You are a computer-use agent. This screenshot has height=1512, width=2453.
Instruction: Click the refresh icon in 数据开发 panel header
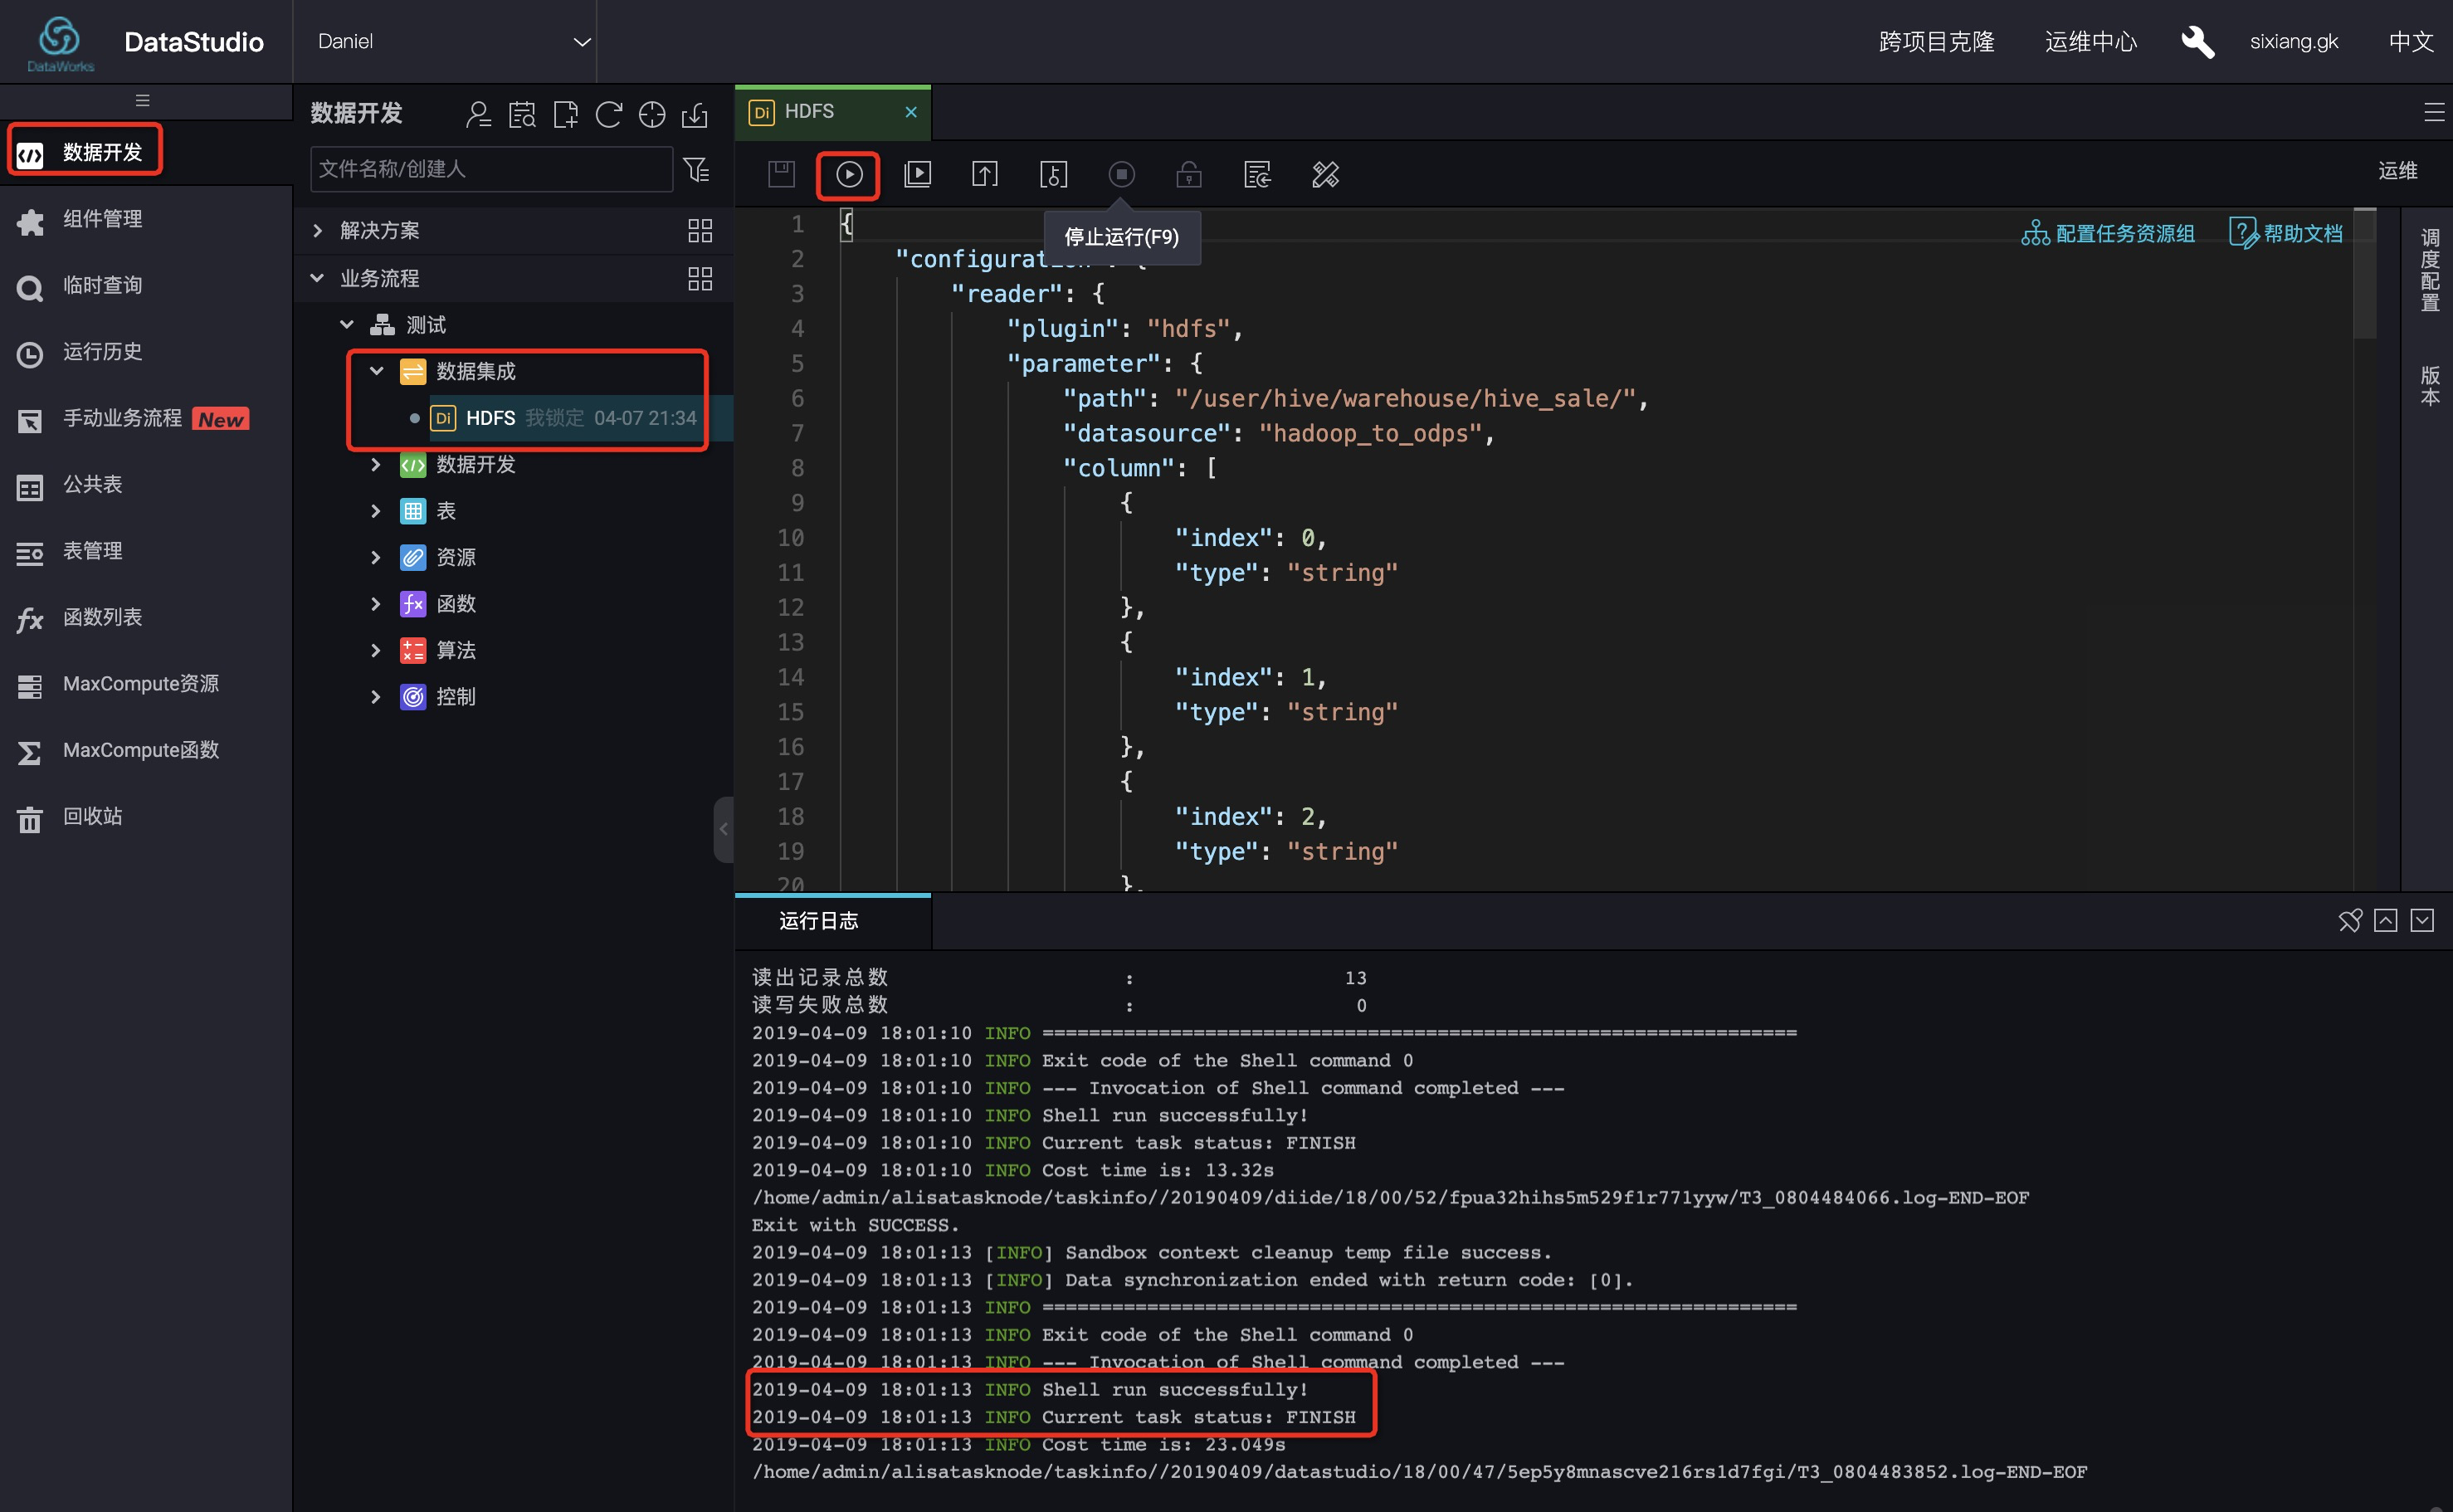coord(608,115)
